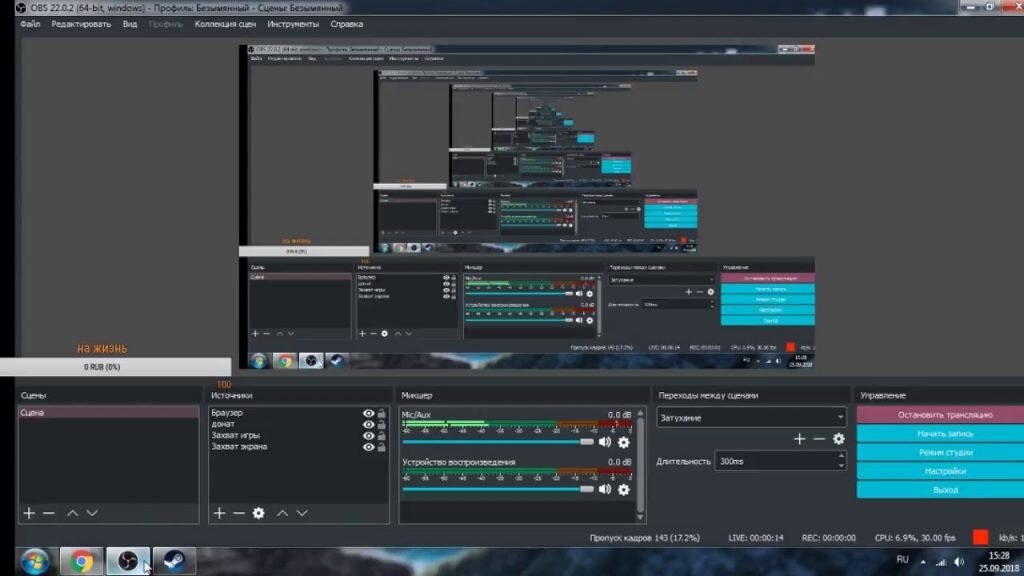1024x576 pixels.
Task: Toggle visibility of донат source
Action: 368,424
